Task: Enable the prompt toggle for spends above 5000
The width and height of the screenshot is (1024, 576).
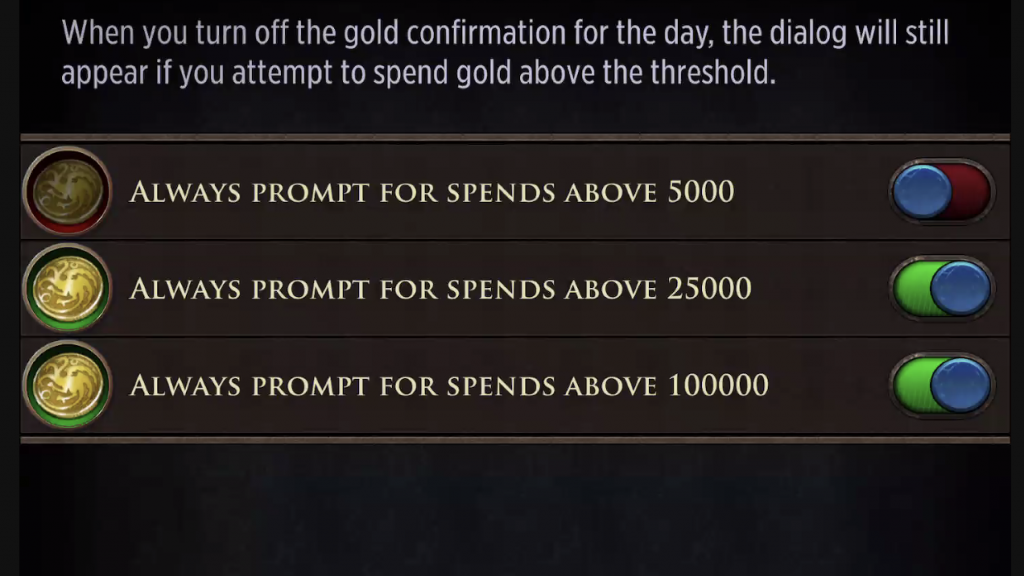Action: click(x=942, y=191)
